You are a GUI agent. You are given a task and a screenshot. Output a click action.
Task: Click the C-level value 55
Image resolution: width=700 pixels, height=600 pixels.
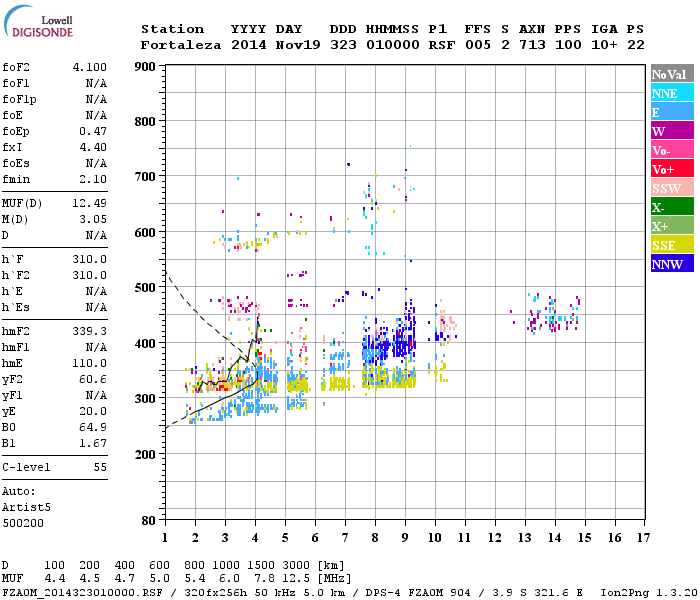click(100, 467)
